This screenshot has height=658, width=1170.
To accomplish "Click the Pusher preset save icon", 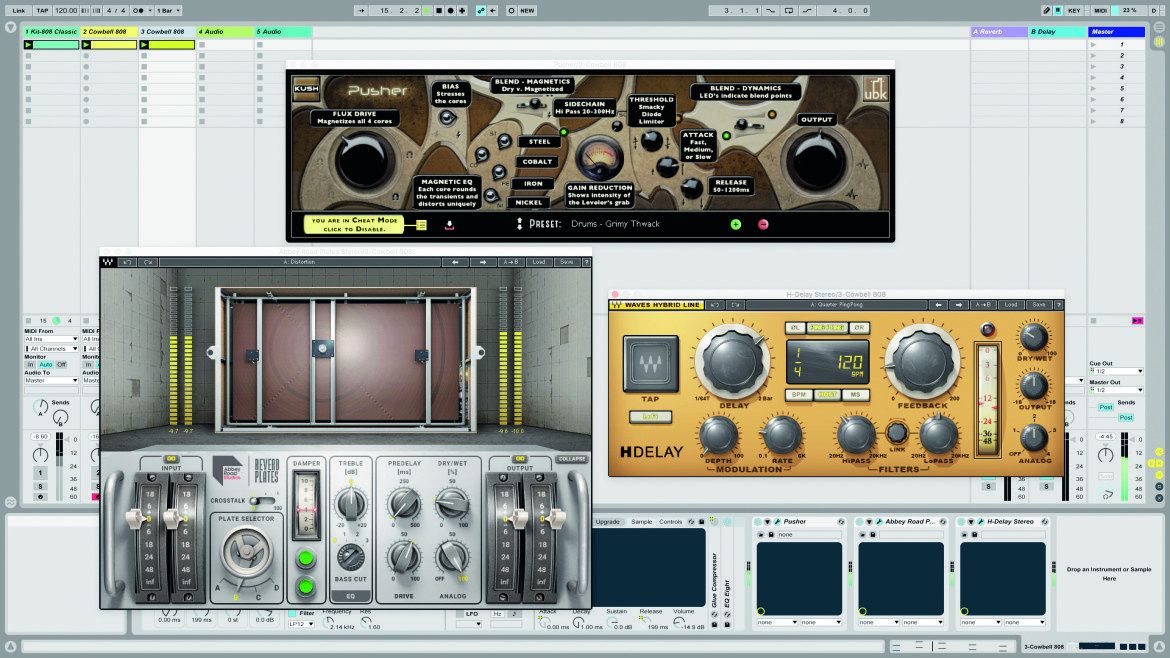I will 449,225.
